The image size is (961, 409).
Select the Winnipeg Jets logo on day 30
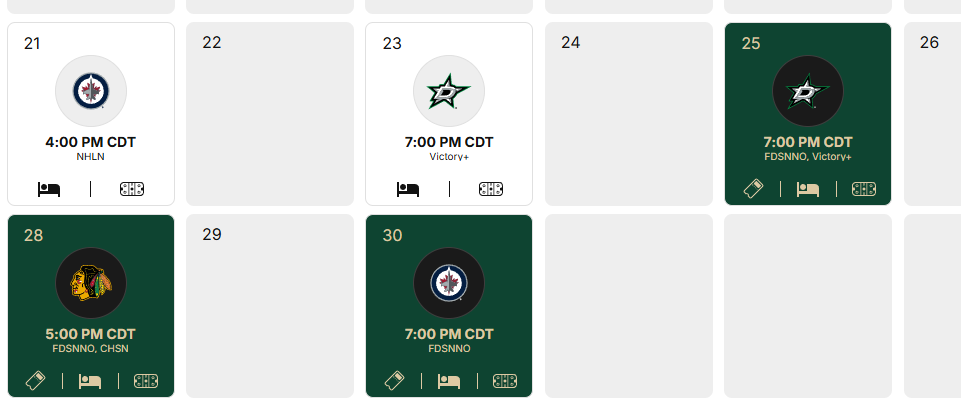[449, 284]
